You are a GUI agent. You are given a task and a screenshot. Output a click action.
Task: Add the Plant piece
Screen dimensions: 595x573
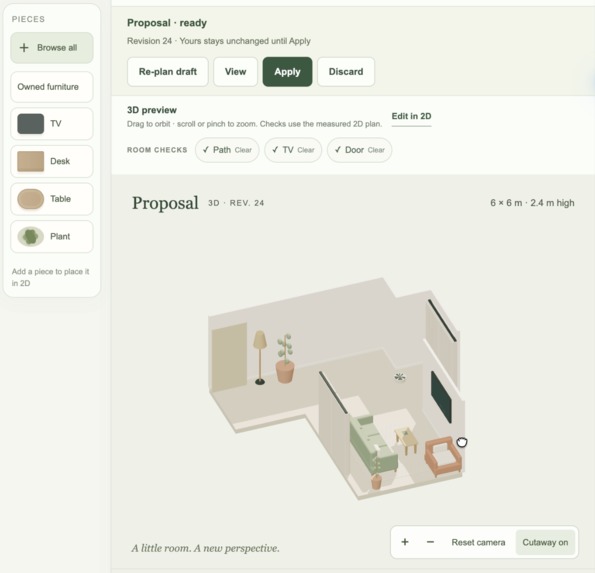tap(52, 236)
